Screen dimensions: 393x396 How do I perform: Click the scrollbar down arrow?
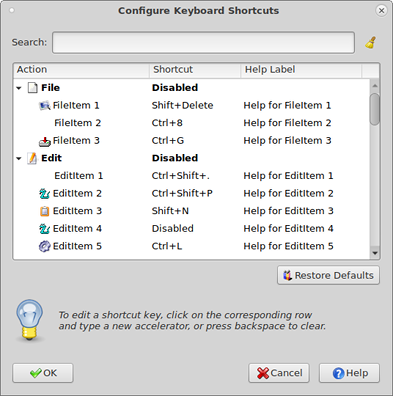click(375, 253)
